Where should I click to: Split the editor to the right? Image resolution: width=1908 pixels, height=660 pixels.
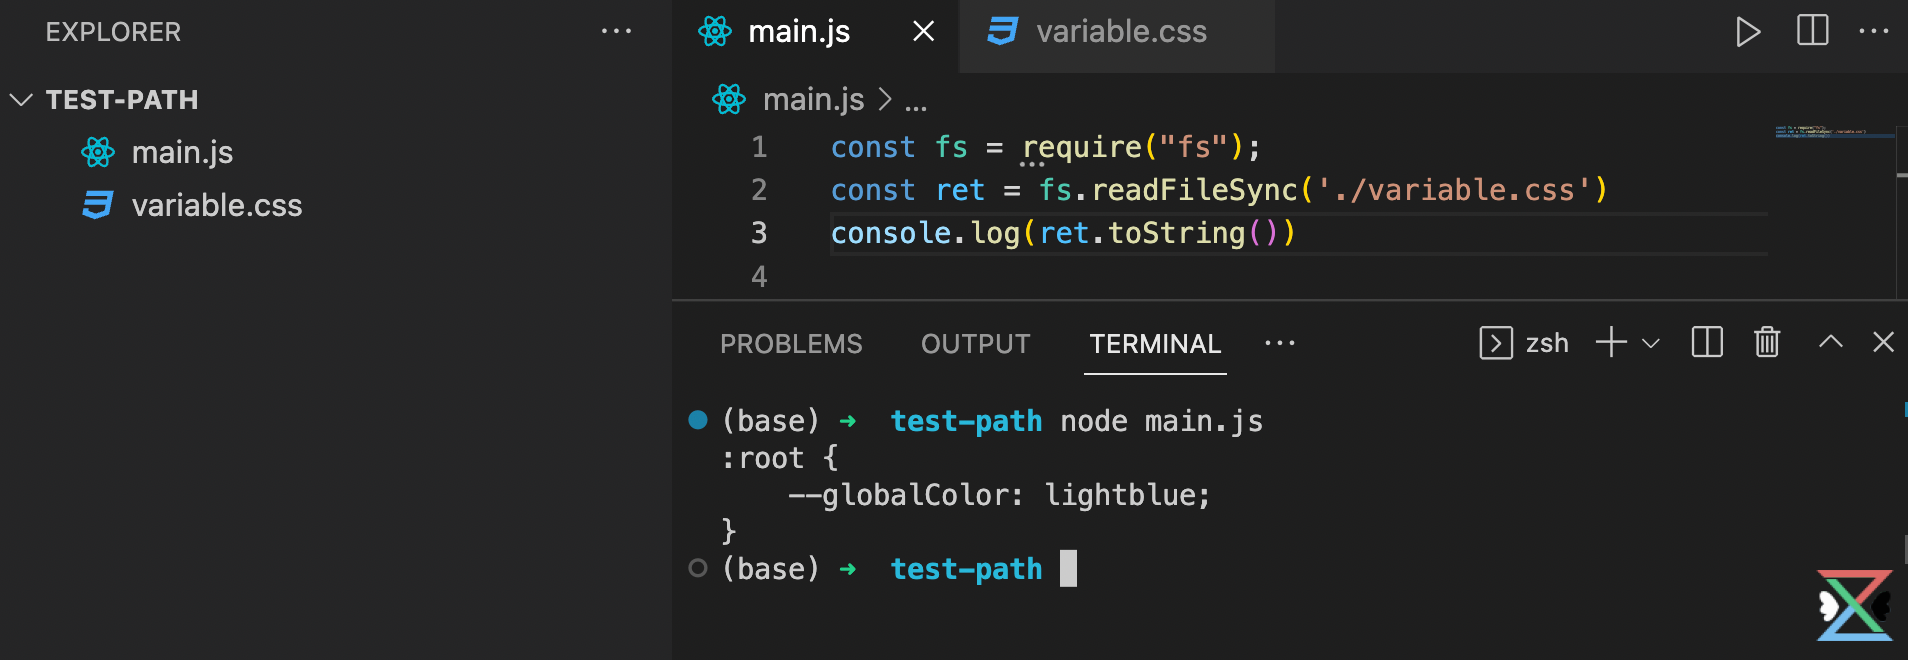(1812, 31)
